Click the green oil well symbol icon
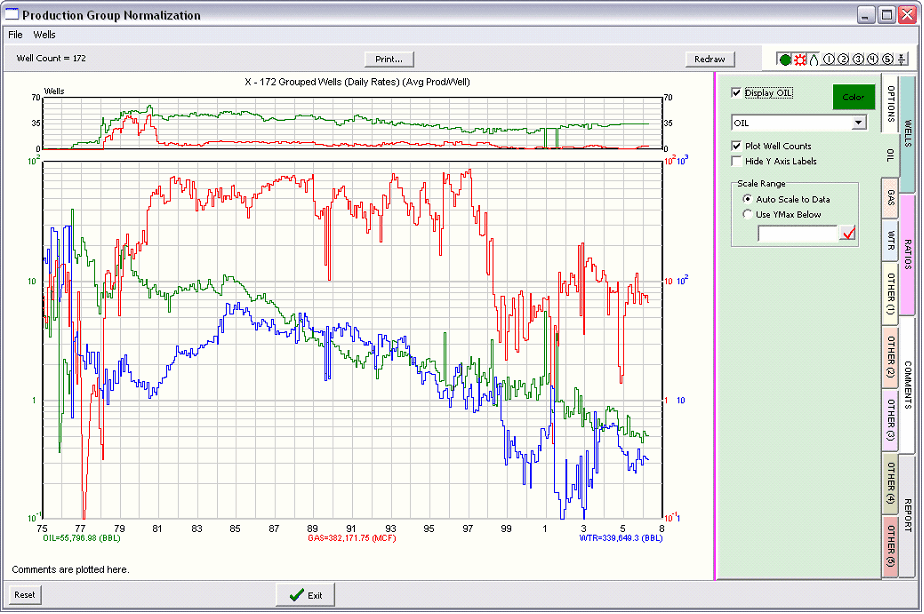This screenshot has width=924, height=614. [785, 60]
